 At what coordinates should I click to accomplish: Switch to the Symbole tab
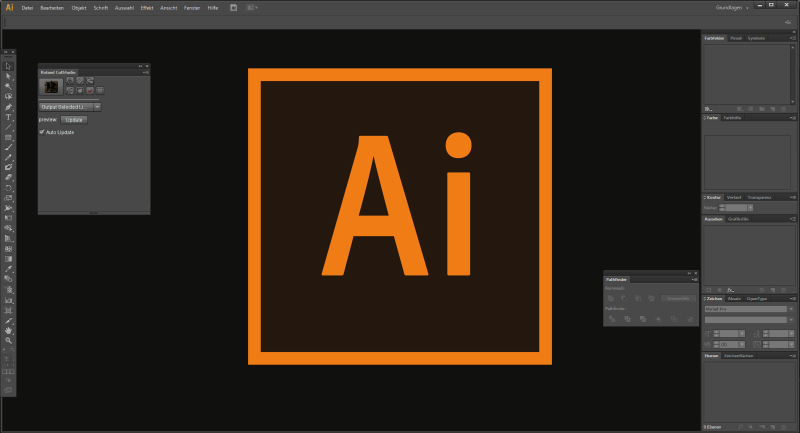tap(756, 38)
